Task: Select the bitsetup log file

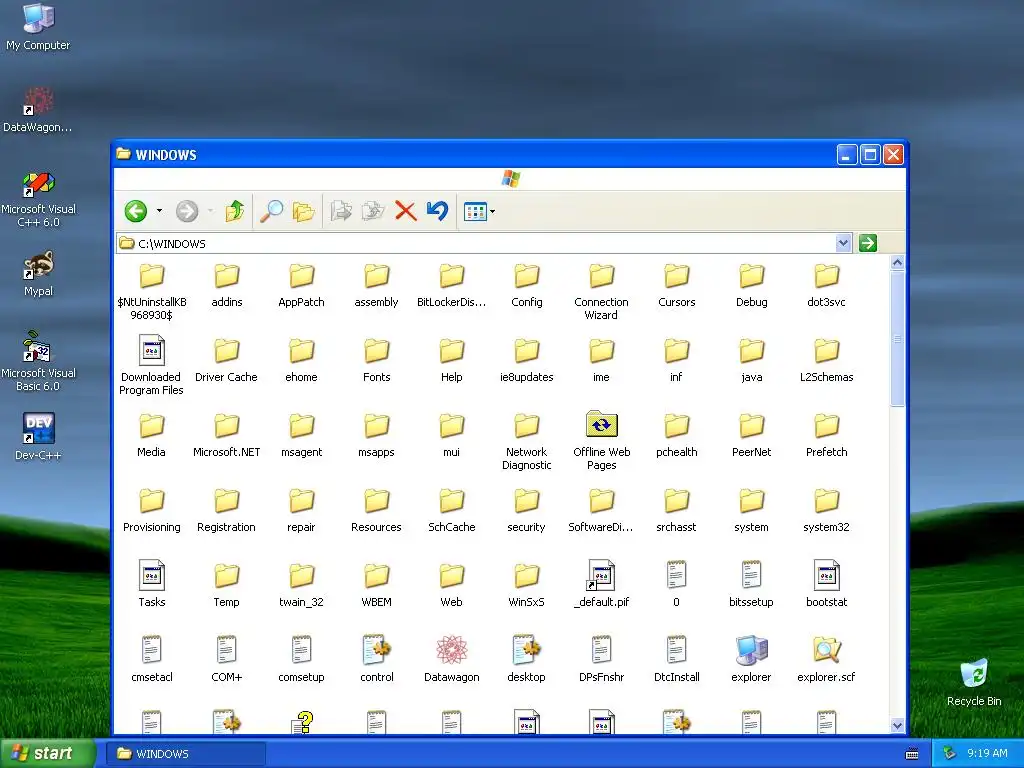Action: click(x=751, y=584)
